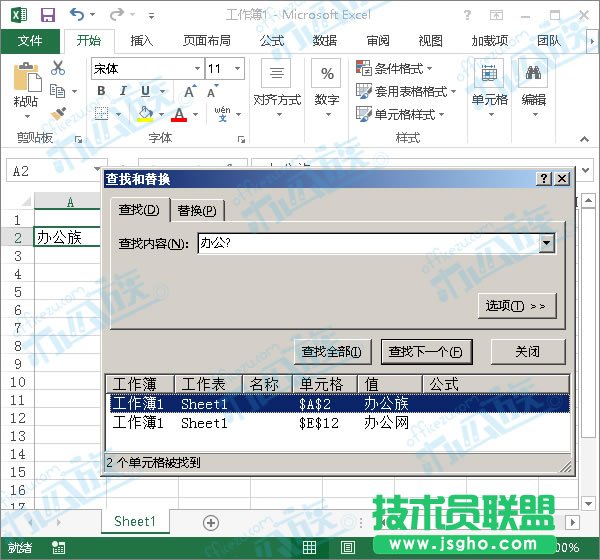The width and height of the screenshot is (600, 560).
Task: Click the Increase Font Size icon
Action: 190,91
